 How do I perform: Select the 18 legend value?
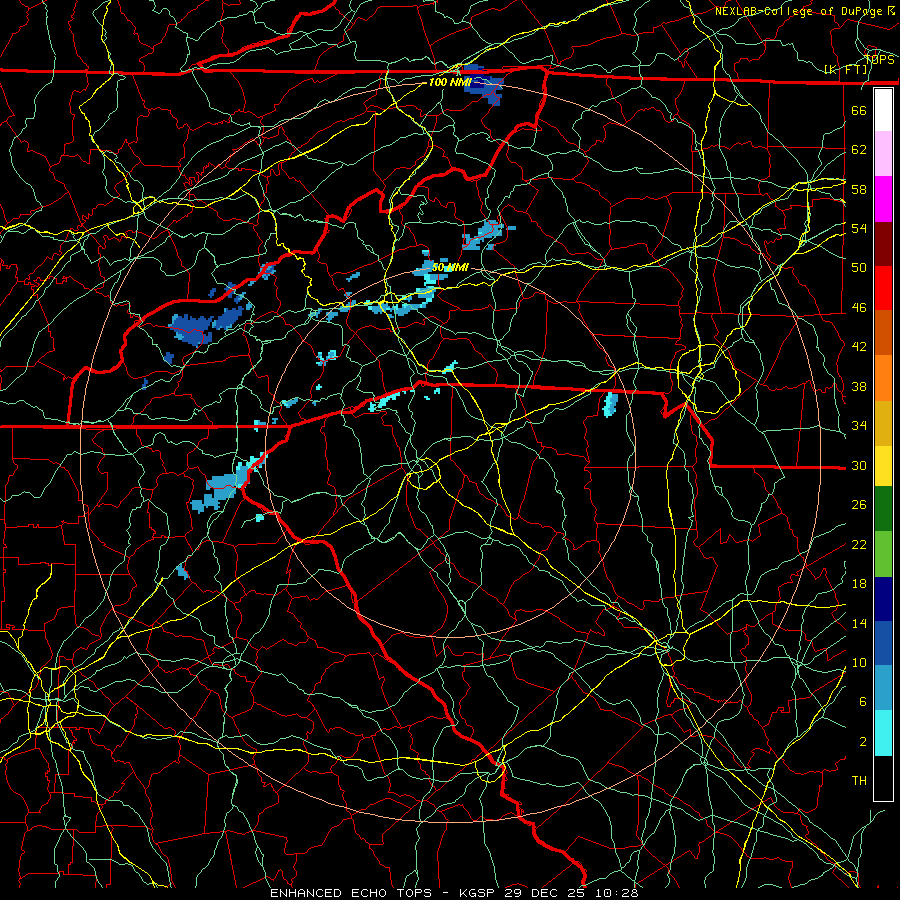coord(859,584)
